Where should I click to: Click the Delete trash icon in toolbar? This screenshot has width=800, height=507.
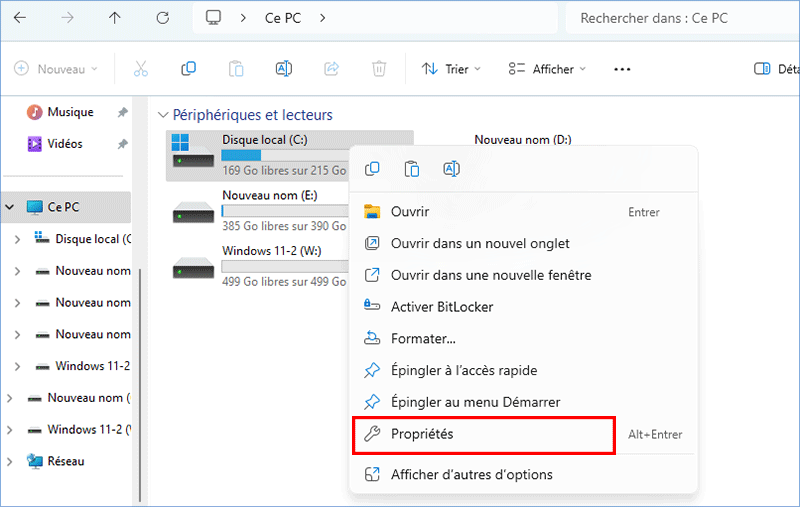379,69
